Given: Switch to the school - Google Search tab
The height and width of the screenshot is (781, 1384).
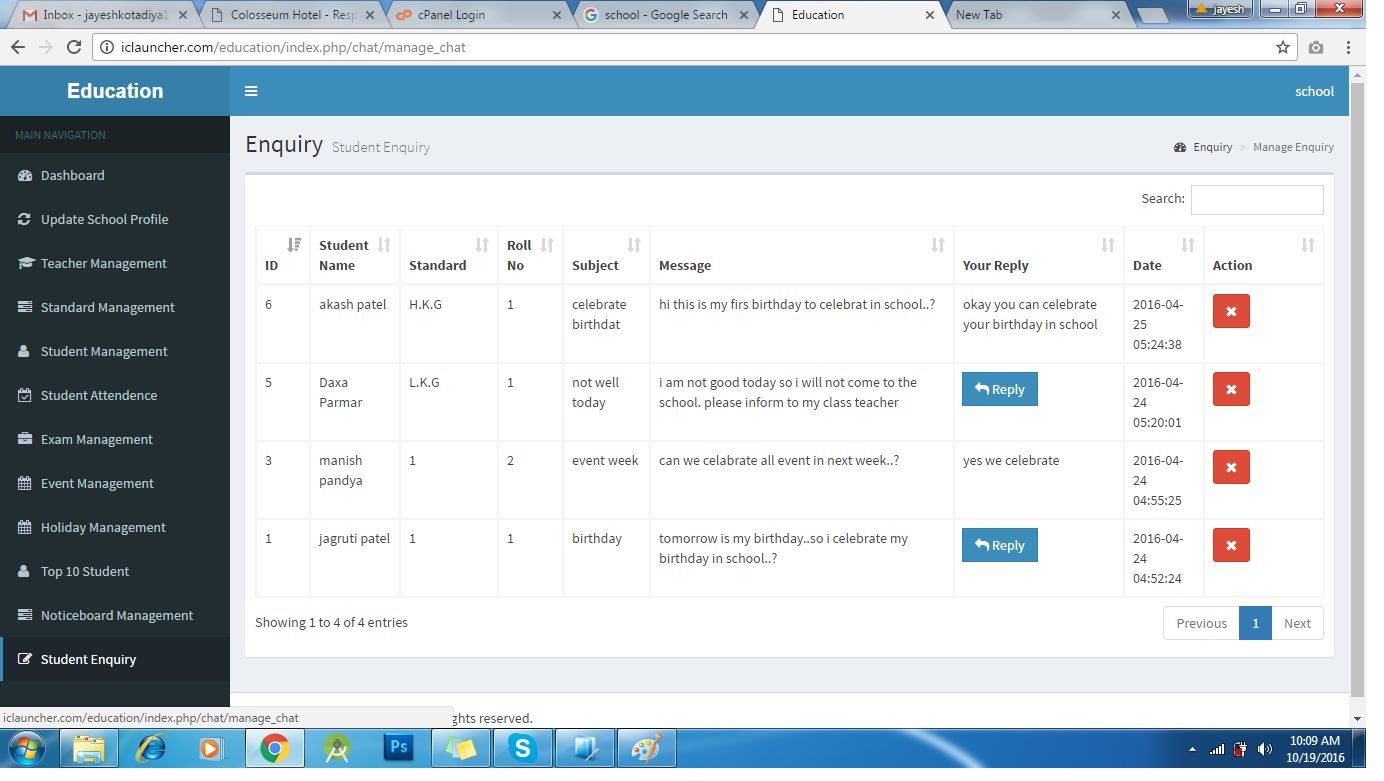Looking at the screenshot, I should pos(665,15).
